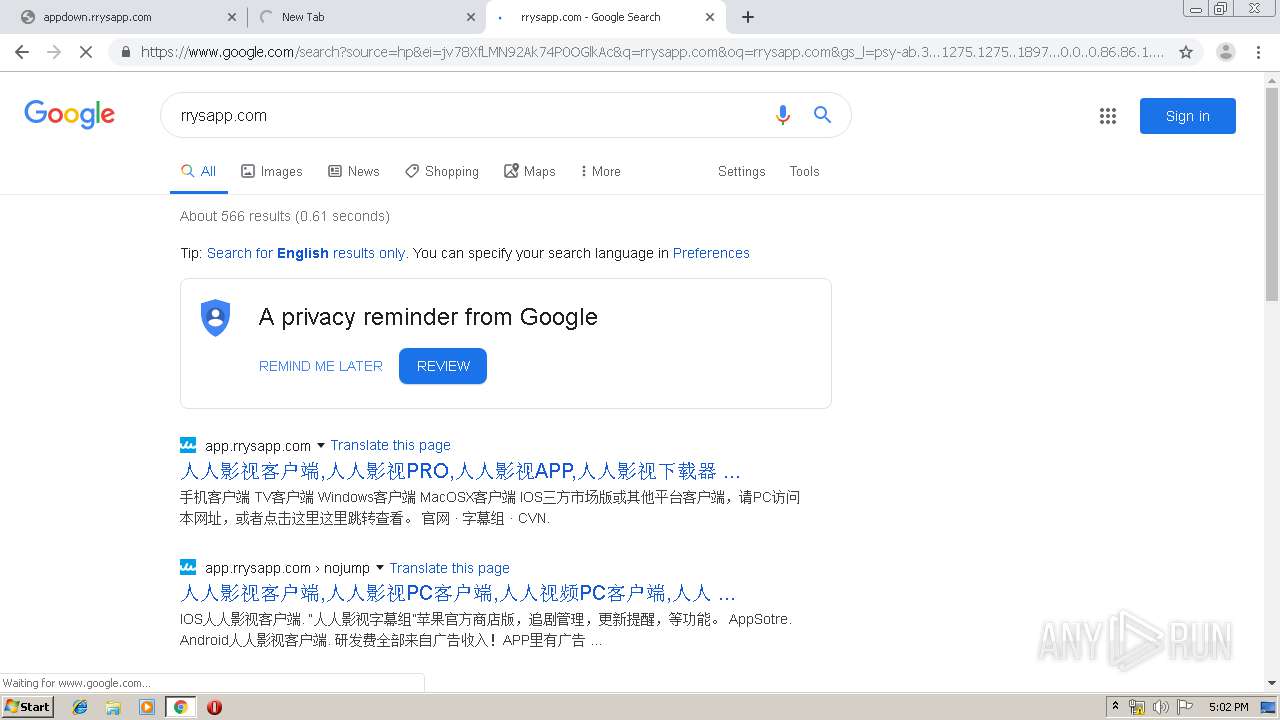Select All results tab
The image size is (1280, 720).
(198, 171)
